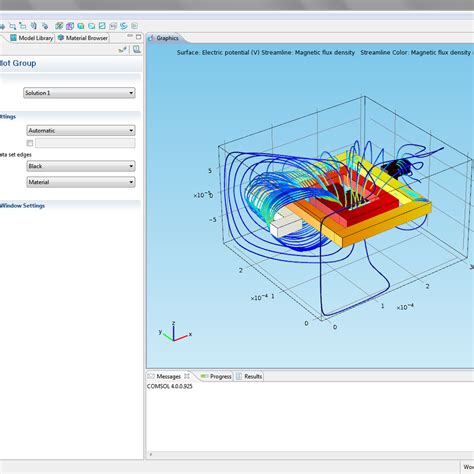474x474 pixels.
Task: Click the 'lot Group' panel heading
Action: 18,63
